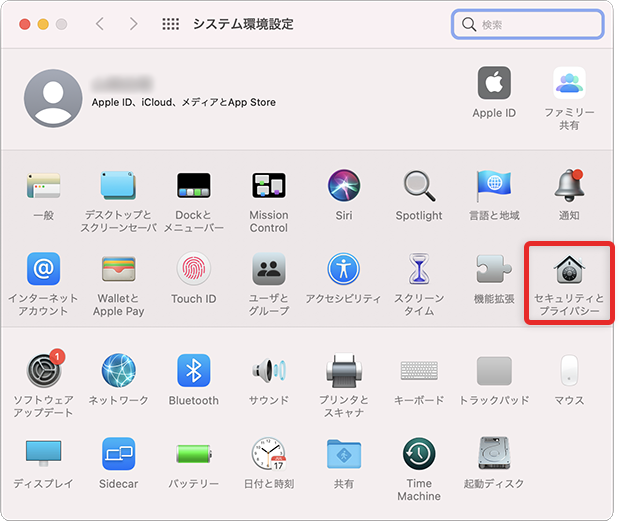Minimize window with the yellow button
Image resolution: width=620 pixels, height=521 pixels.
point(43,24)
